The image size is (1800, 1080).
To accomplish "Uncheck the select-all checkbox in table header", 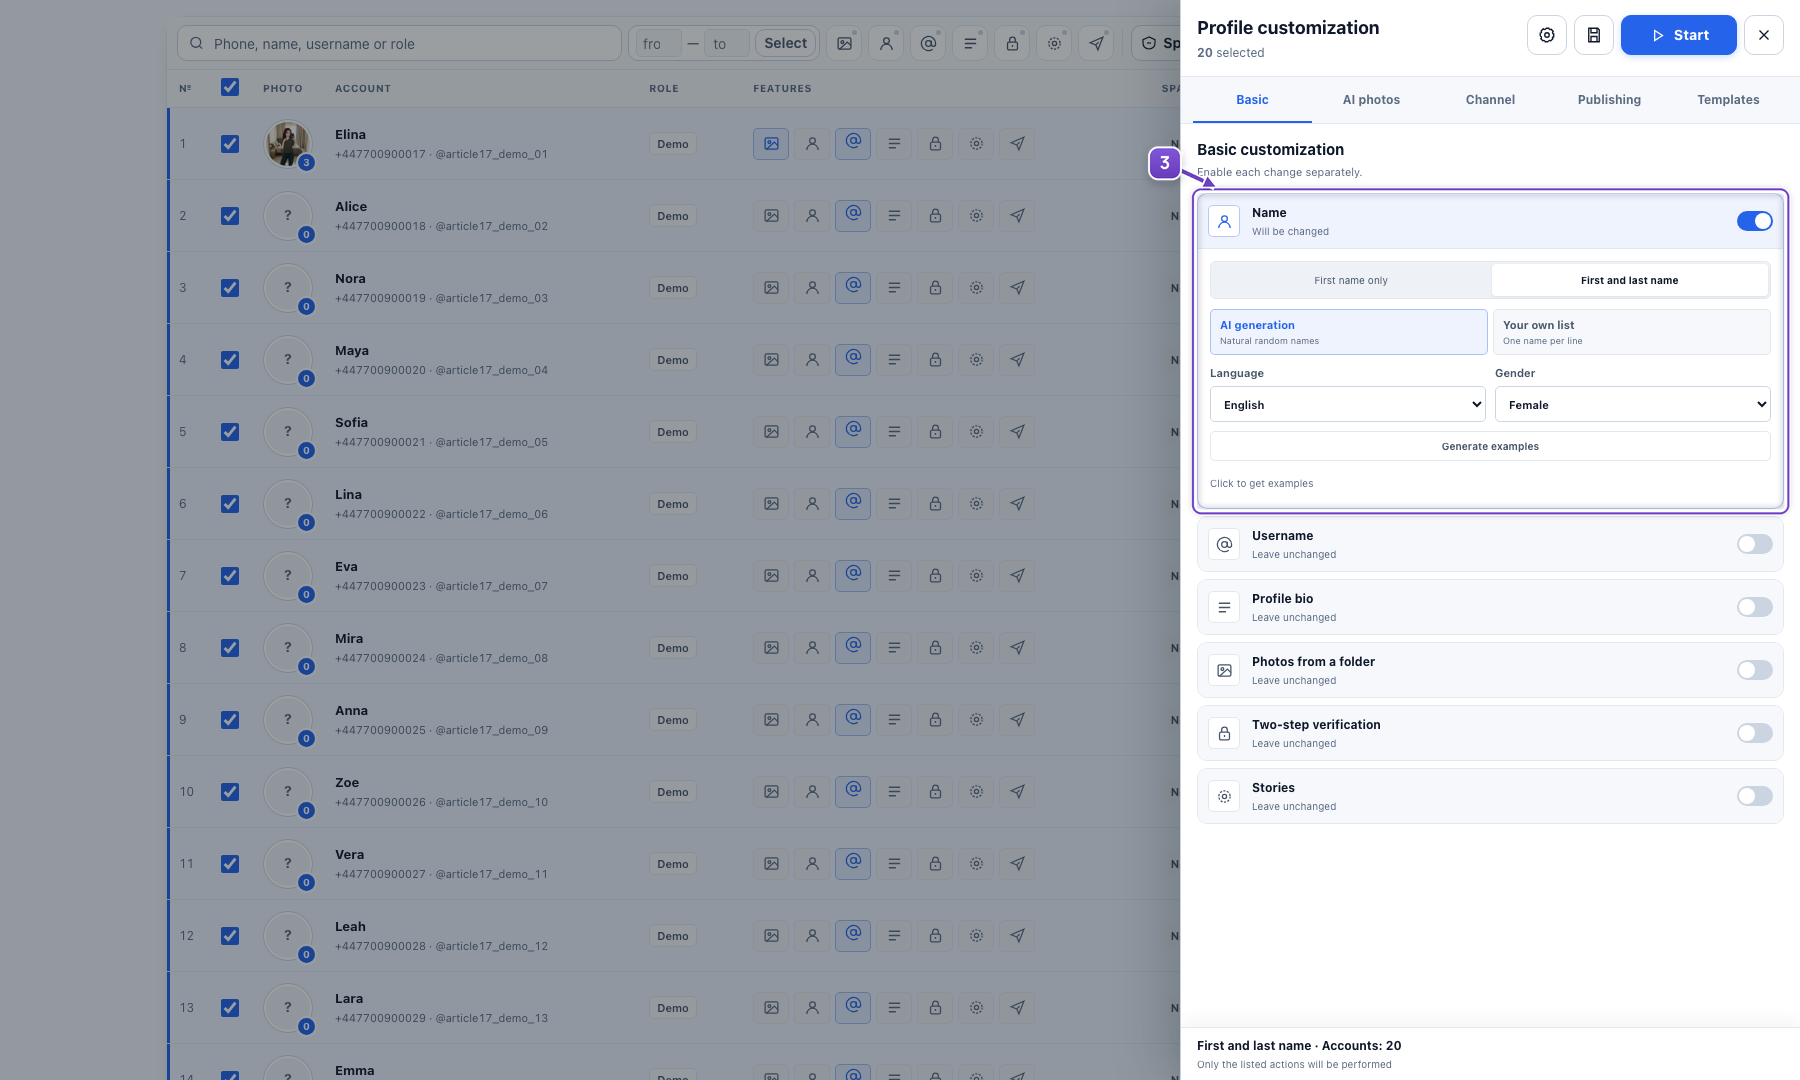I will (230, 87).
